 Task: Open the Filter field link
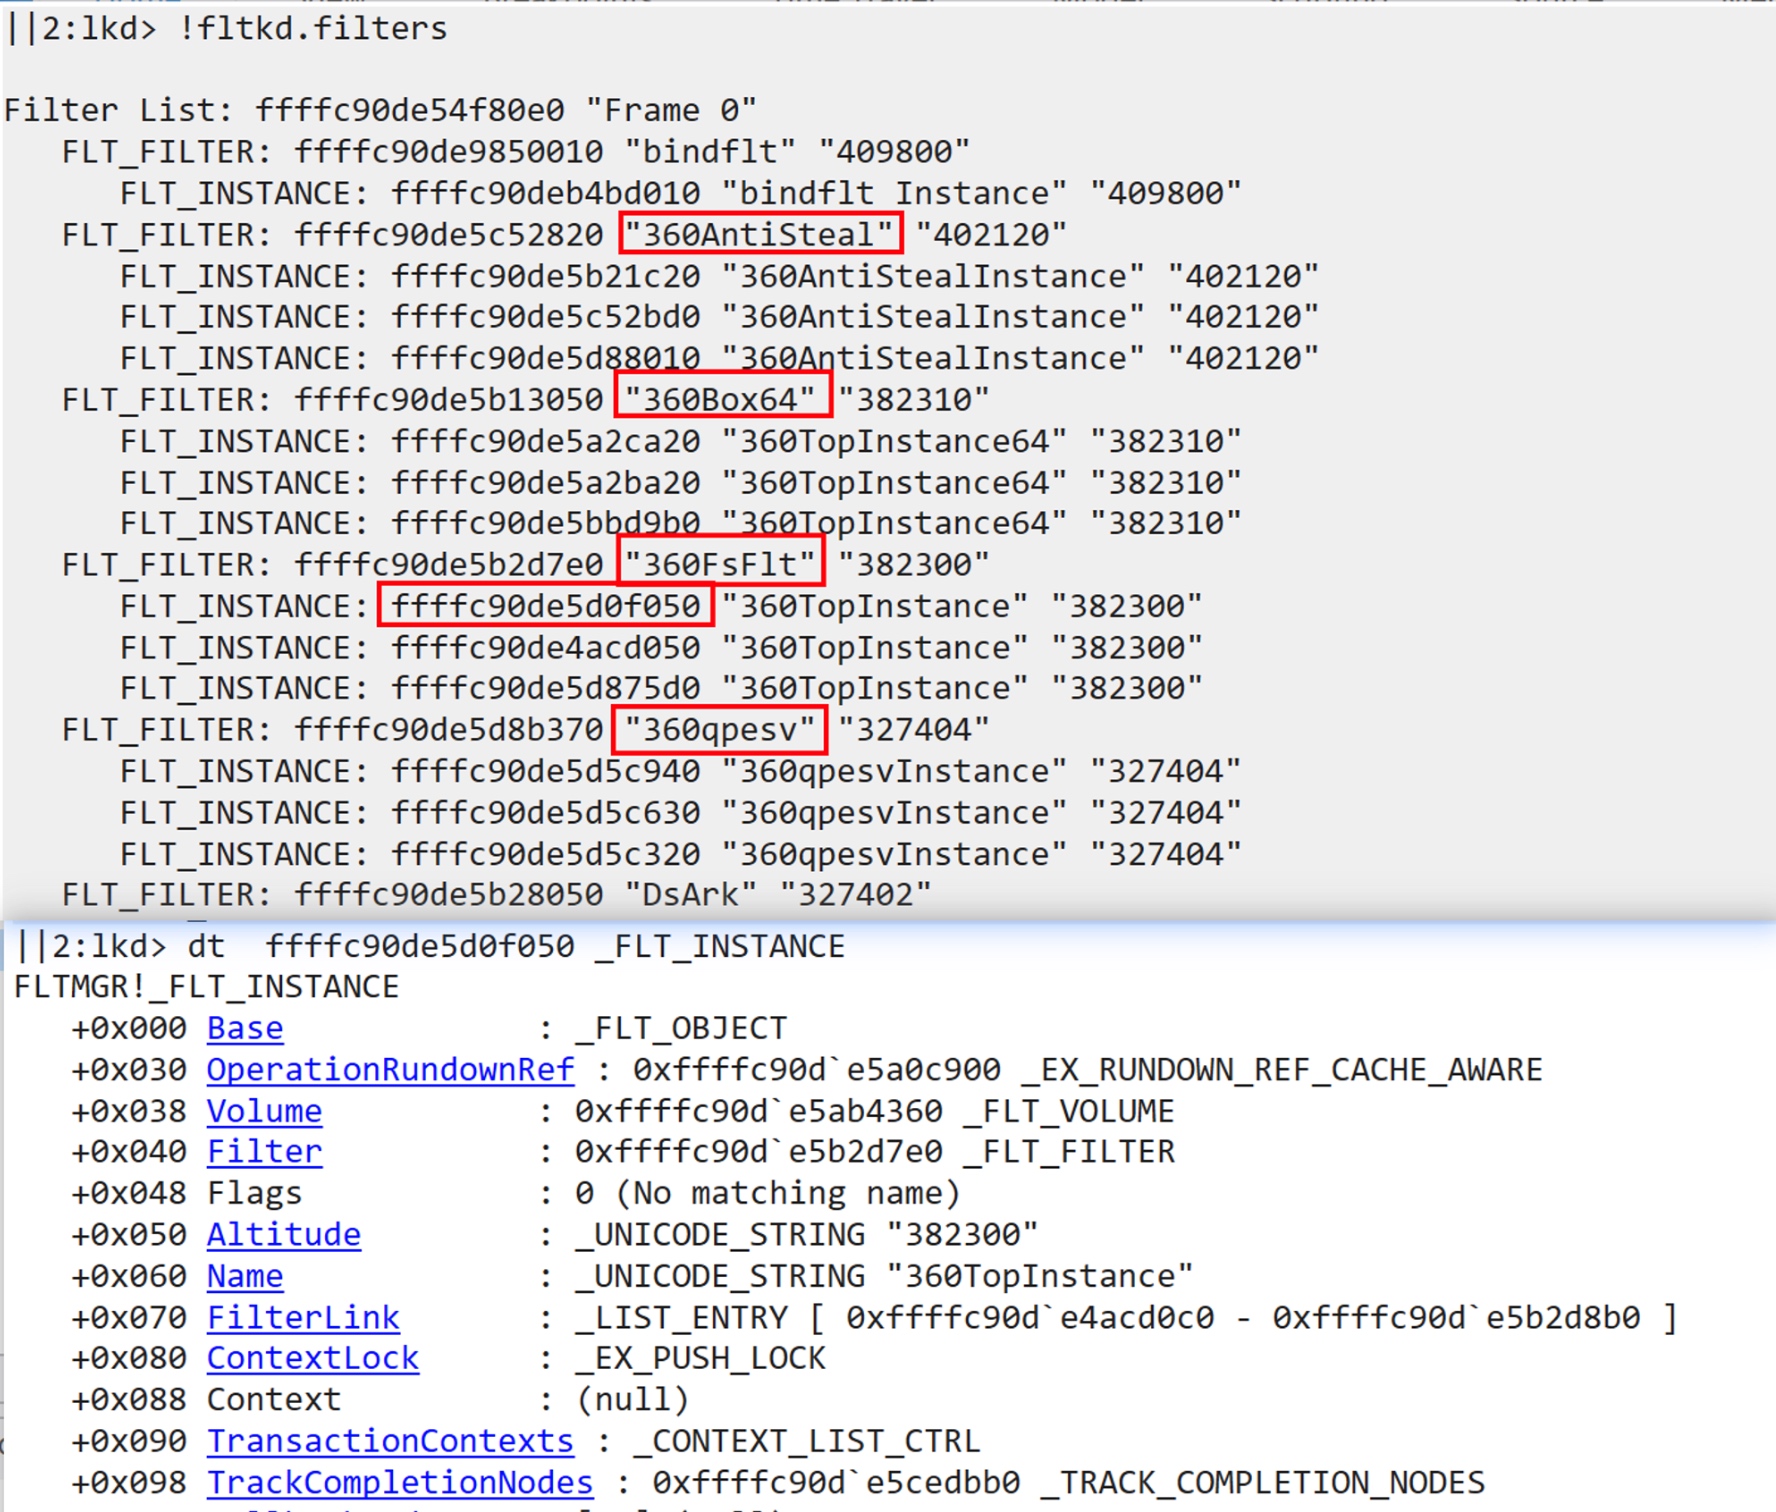coord(264,1152)
